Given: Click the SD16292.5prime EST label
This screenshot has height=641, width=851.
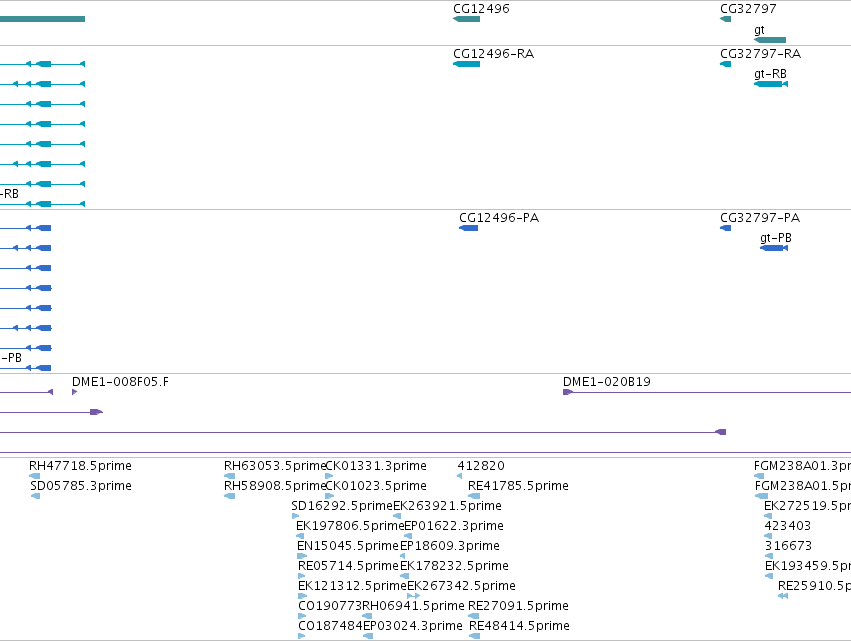Looking at the screenshot, I should tap(342, 506).
